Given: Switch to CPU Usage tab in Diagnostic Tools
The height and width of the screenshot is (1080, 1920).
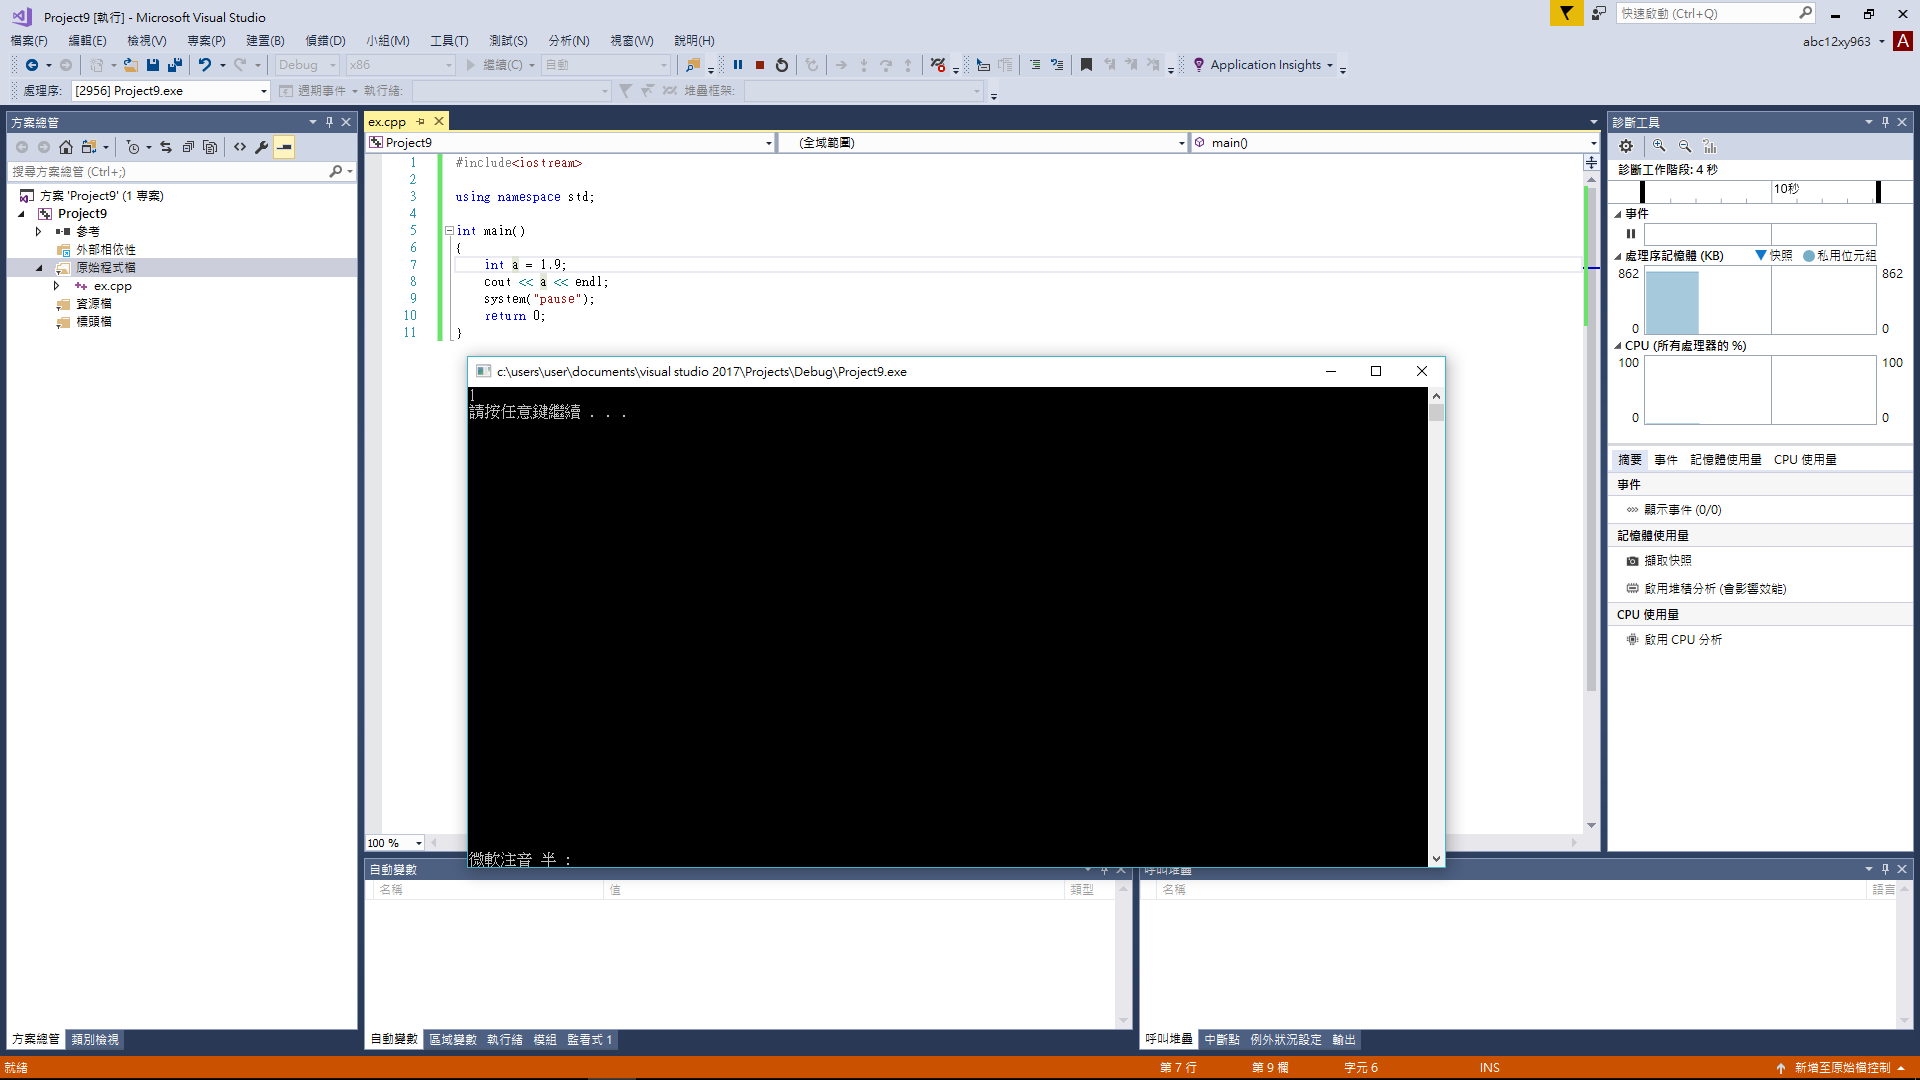Looking at the screenshot, I should pyautogui.click(x=1805, y=460).
